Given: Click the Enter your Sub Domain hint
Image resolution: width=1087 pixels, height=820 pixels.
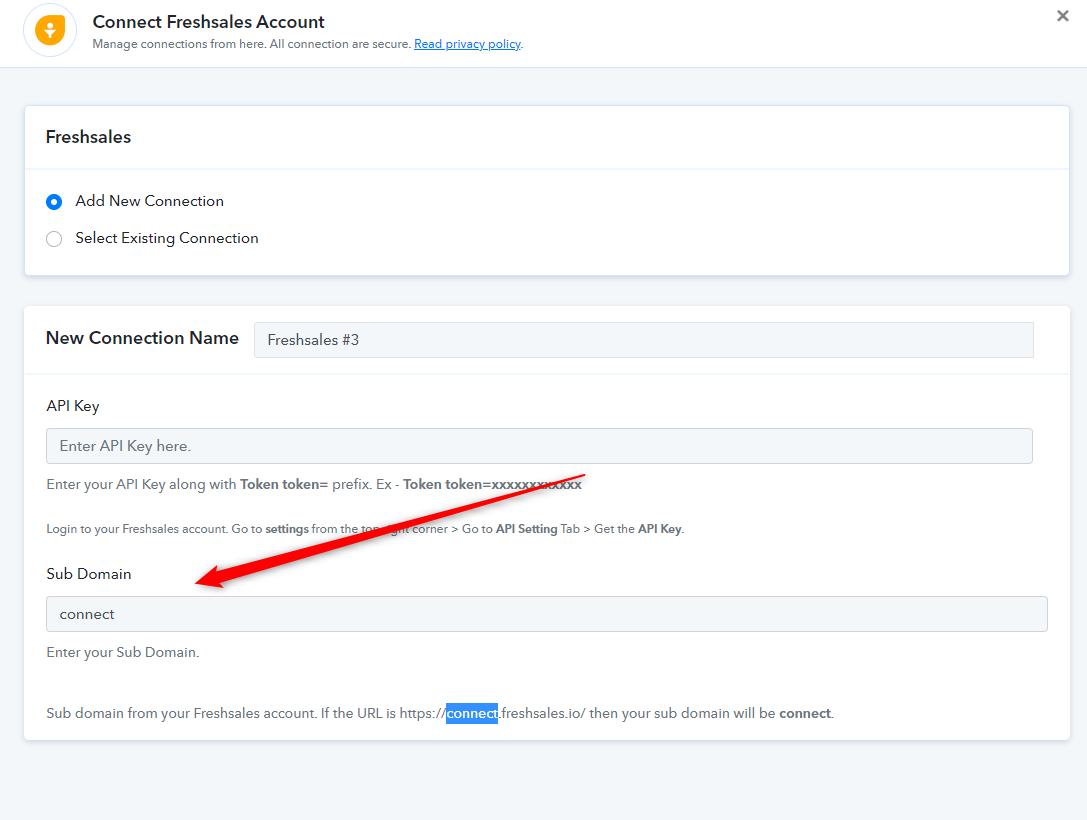Looking at the screenshot, I should pyautogui.click(x=123, y=652).
